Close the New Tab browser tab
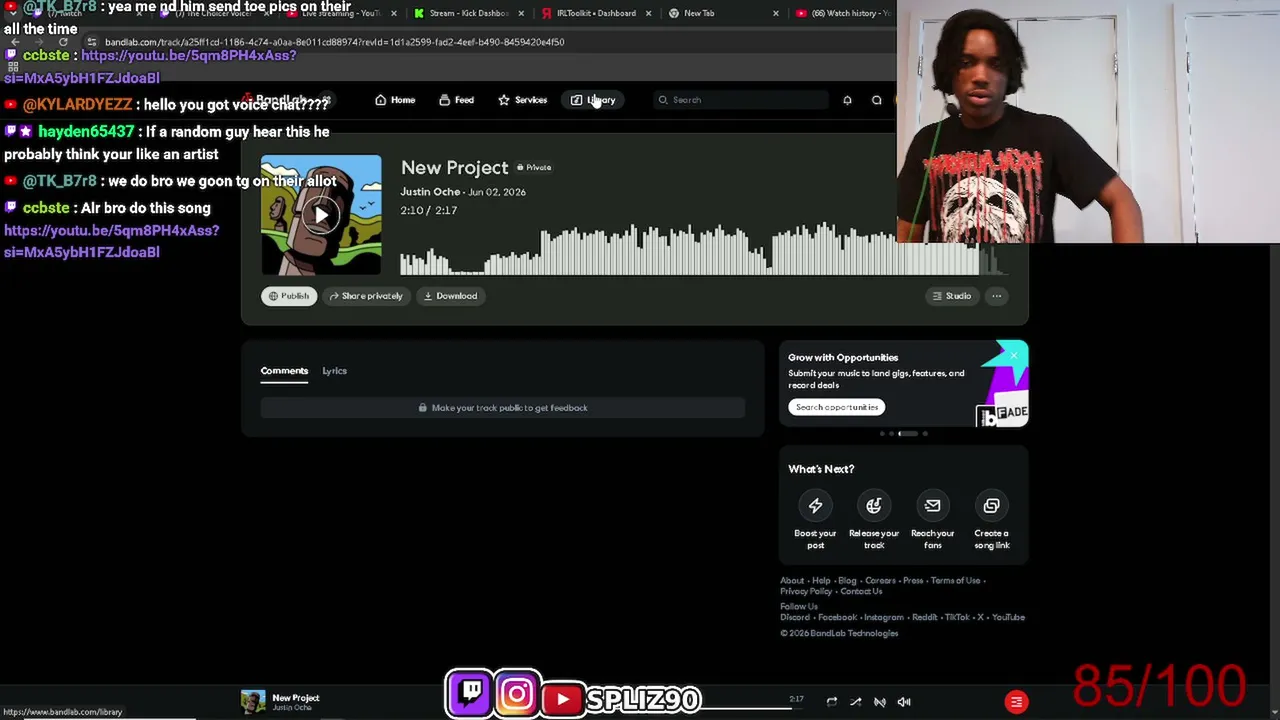This screenshot has width=1280, height=720. coord(775,13)
